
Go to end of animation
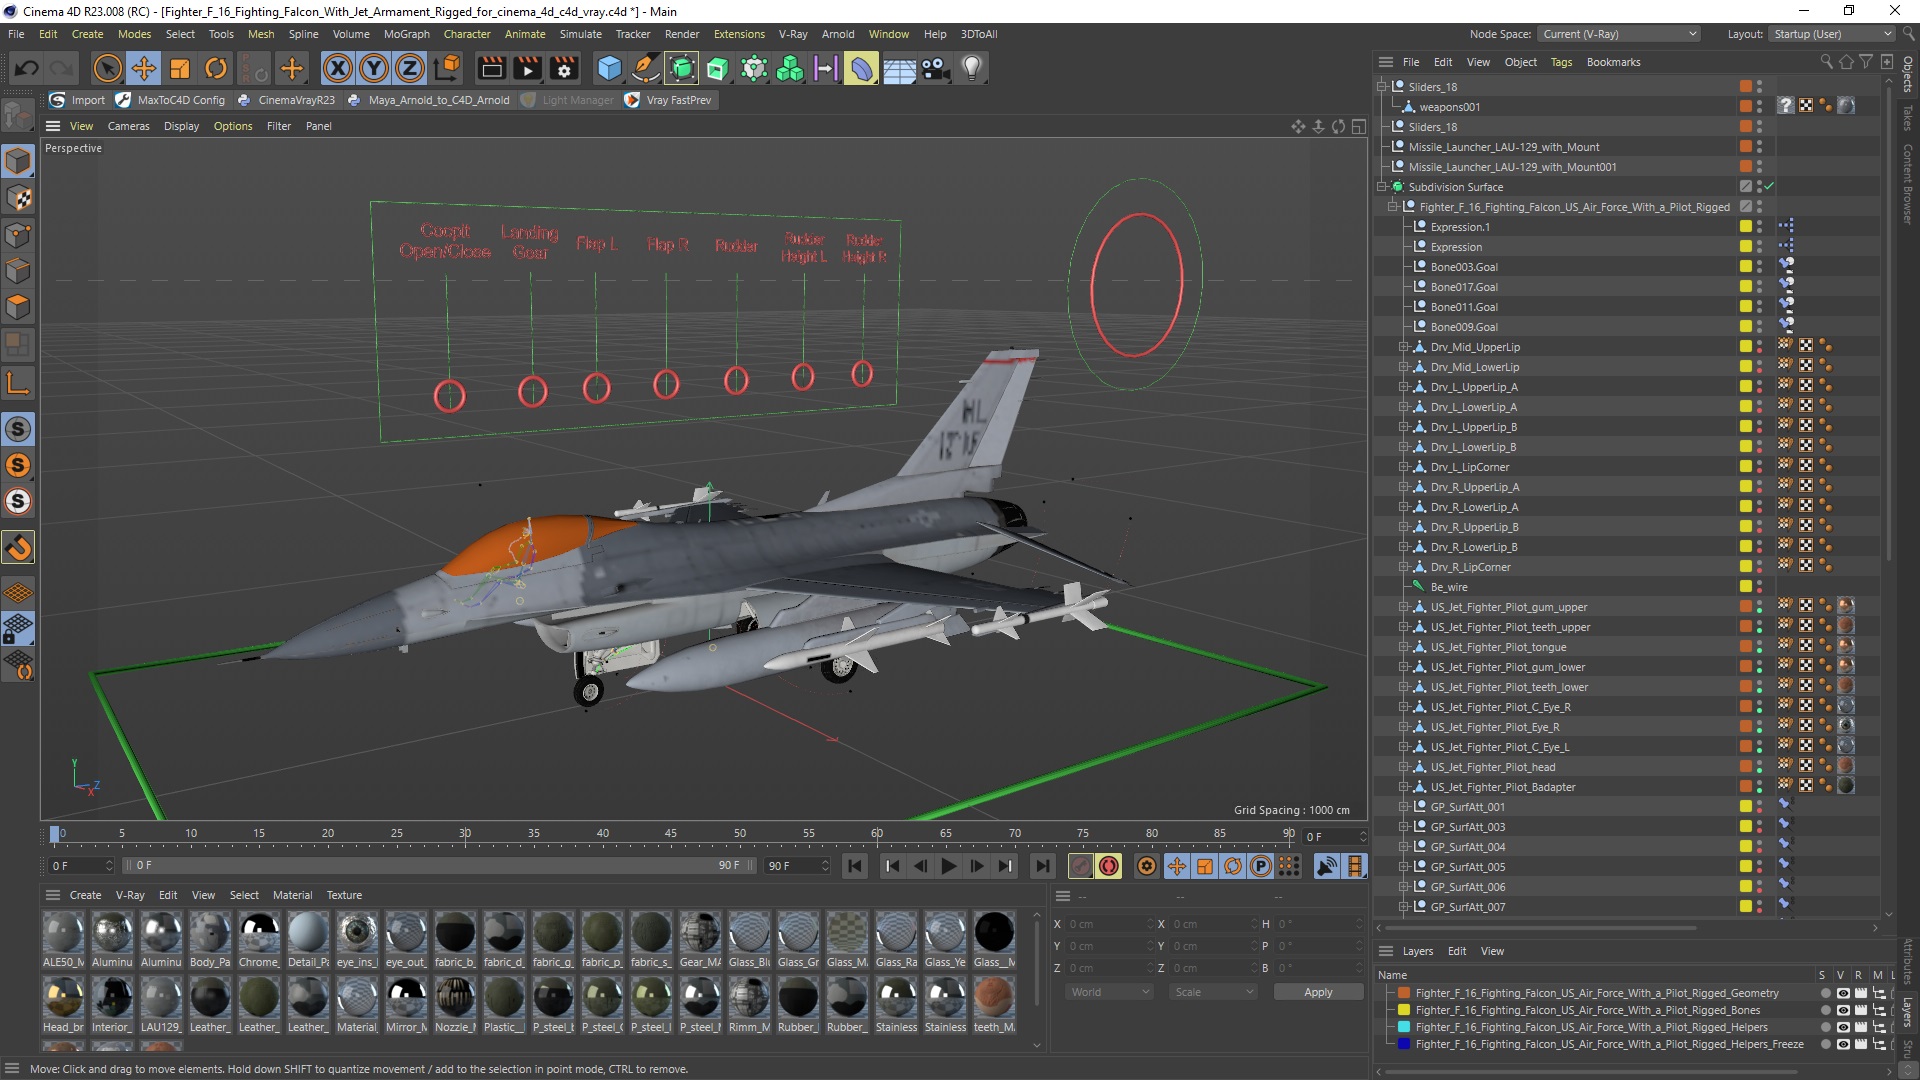coord(1043,866)
